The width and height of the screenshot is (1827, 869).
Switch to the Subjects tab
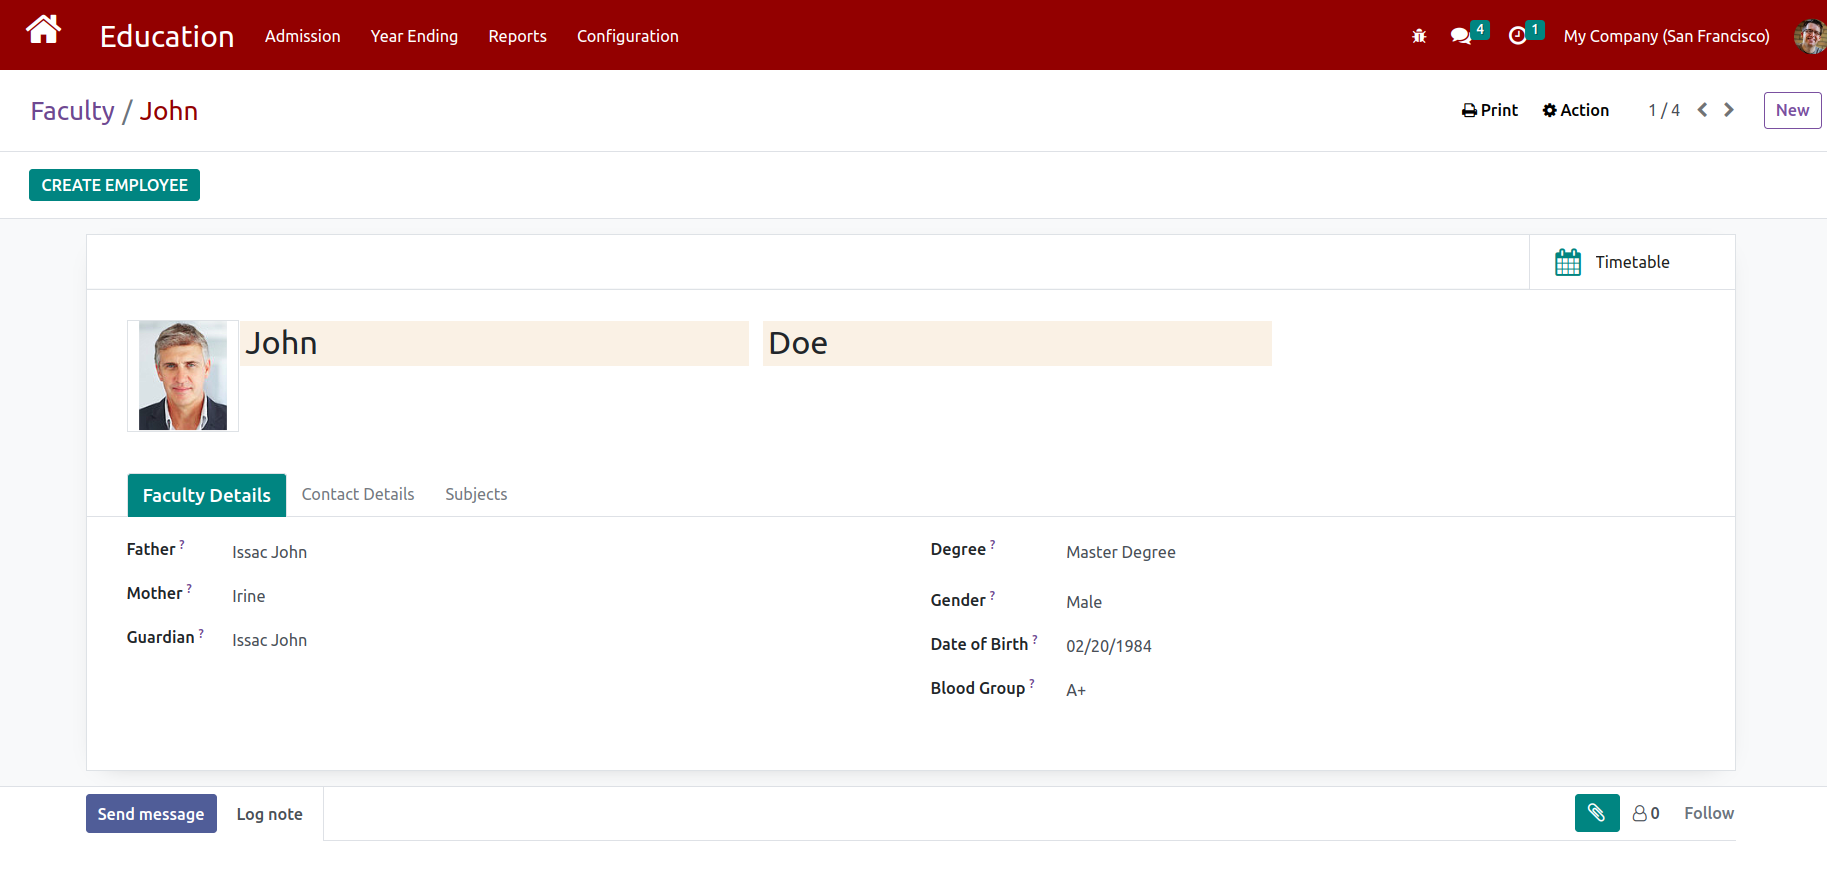coord(476,494)
